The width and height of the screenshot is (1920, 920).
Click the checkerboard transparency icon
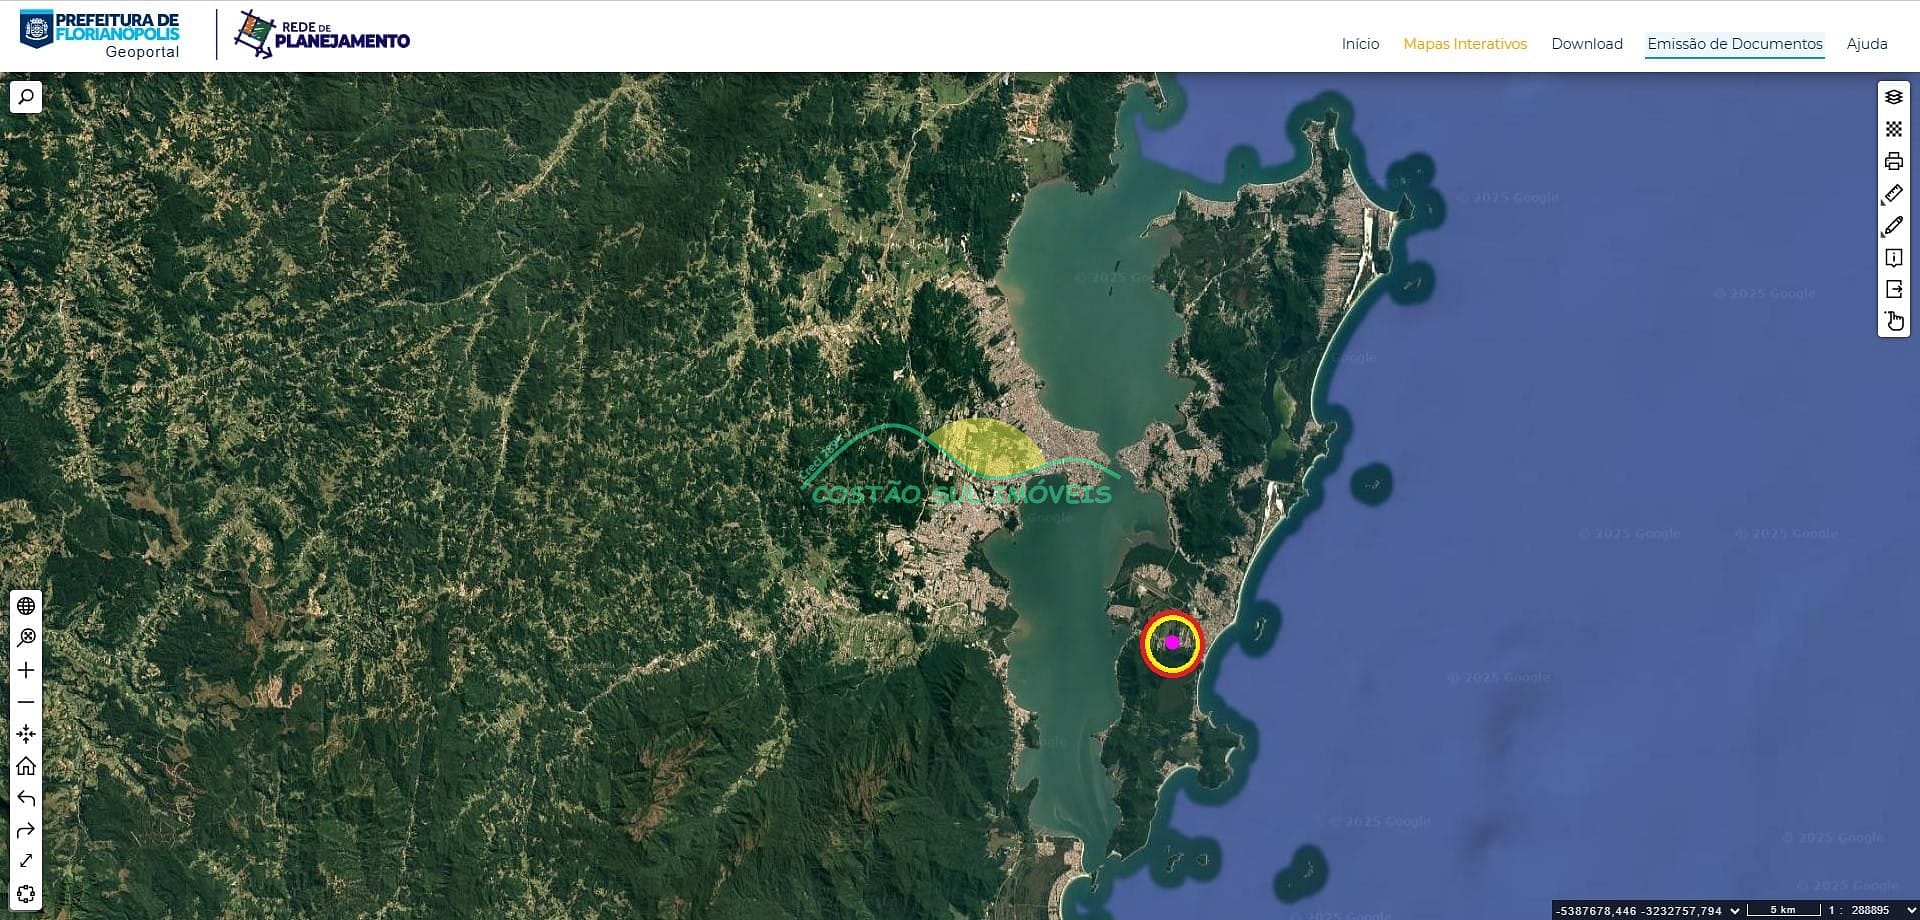point(1893,129)
